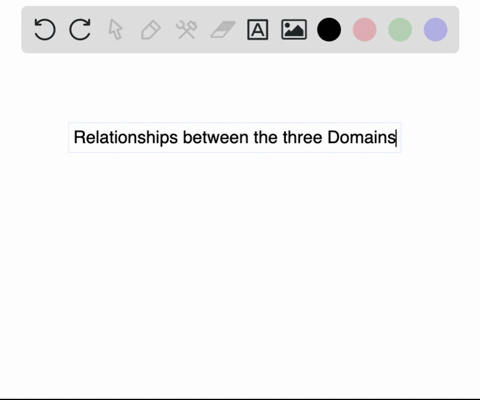480x400 pixels.
Task: Open the tools (hammer and wrench) icon
Action: coord(187,30)
